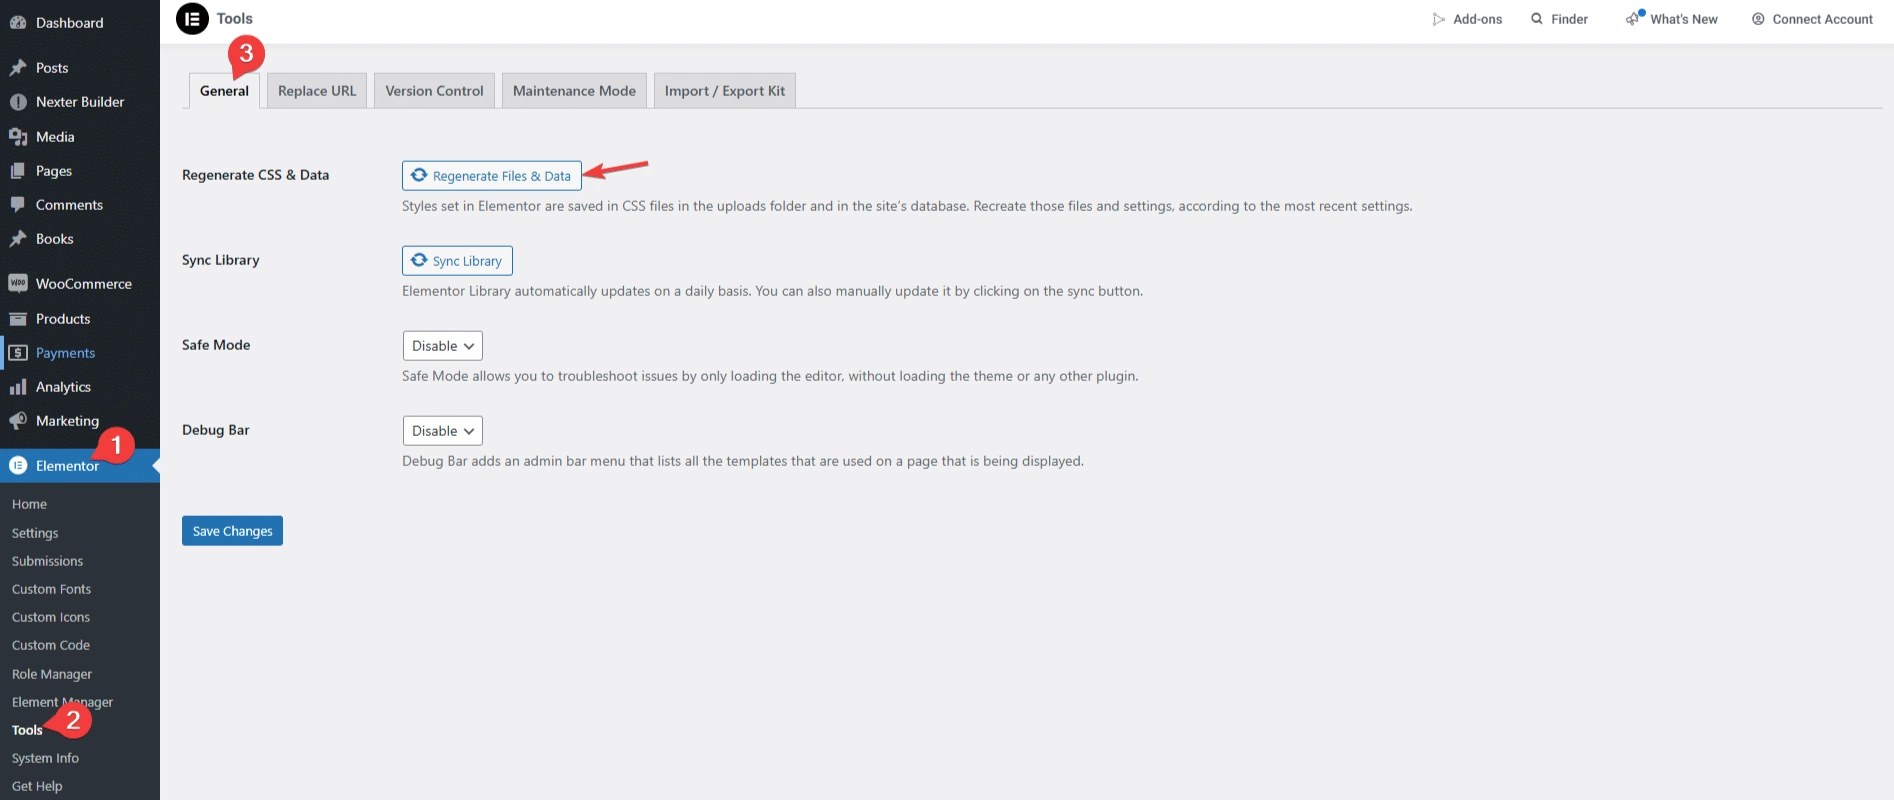Screen dimensions: 1894x800
Task: Open the Version Control tab
Action: point(434,91)
